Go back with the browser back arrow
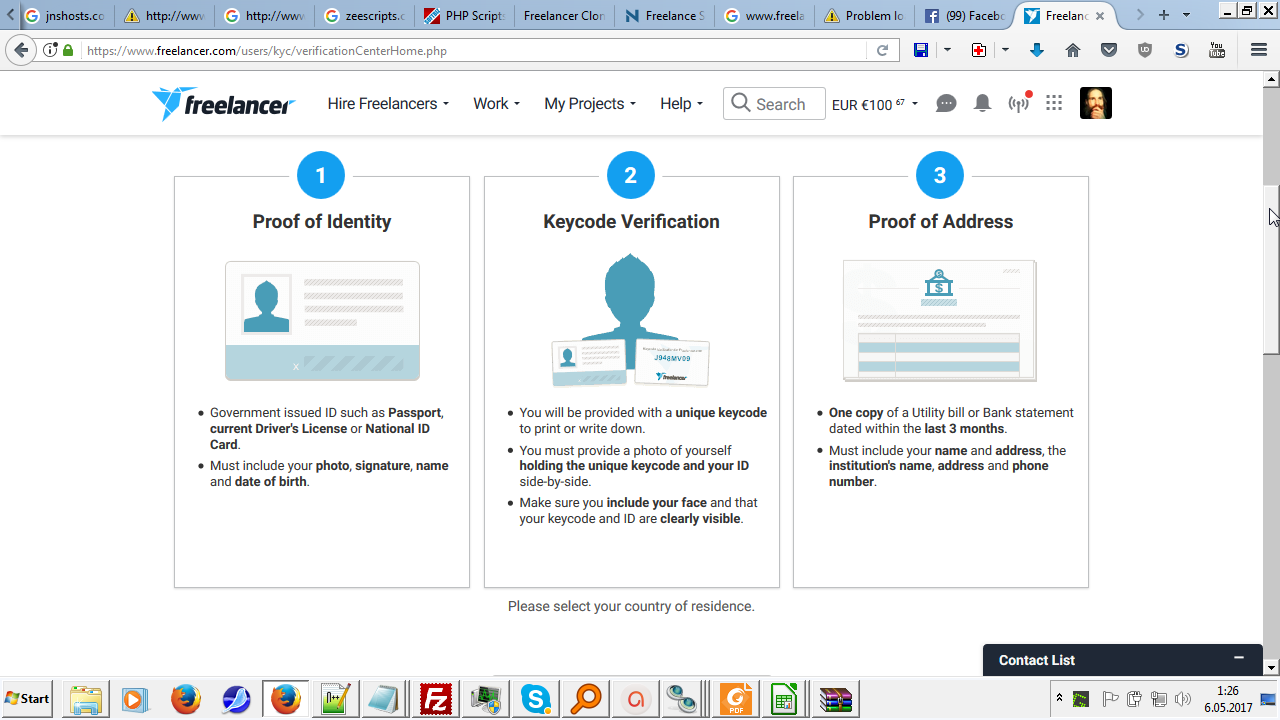The image size is (1280, 720). coord(20,50)
